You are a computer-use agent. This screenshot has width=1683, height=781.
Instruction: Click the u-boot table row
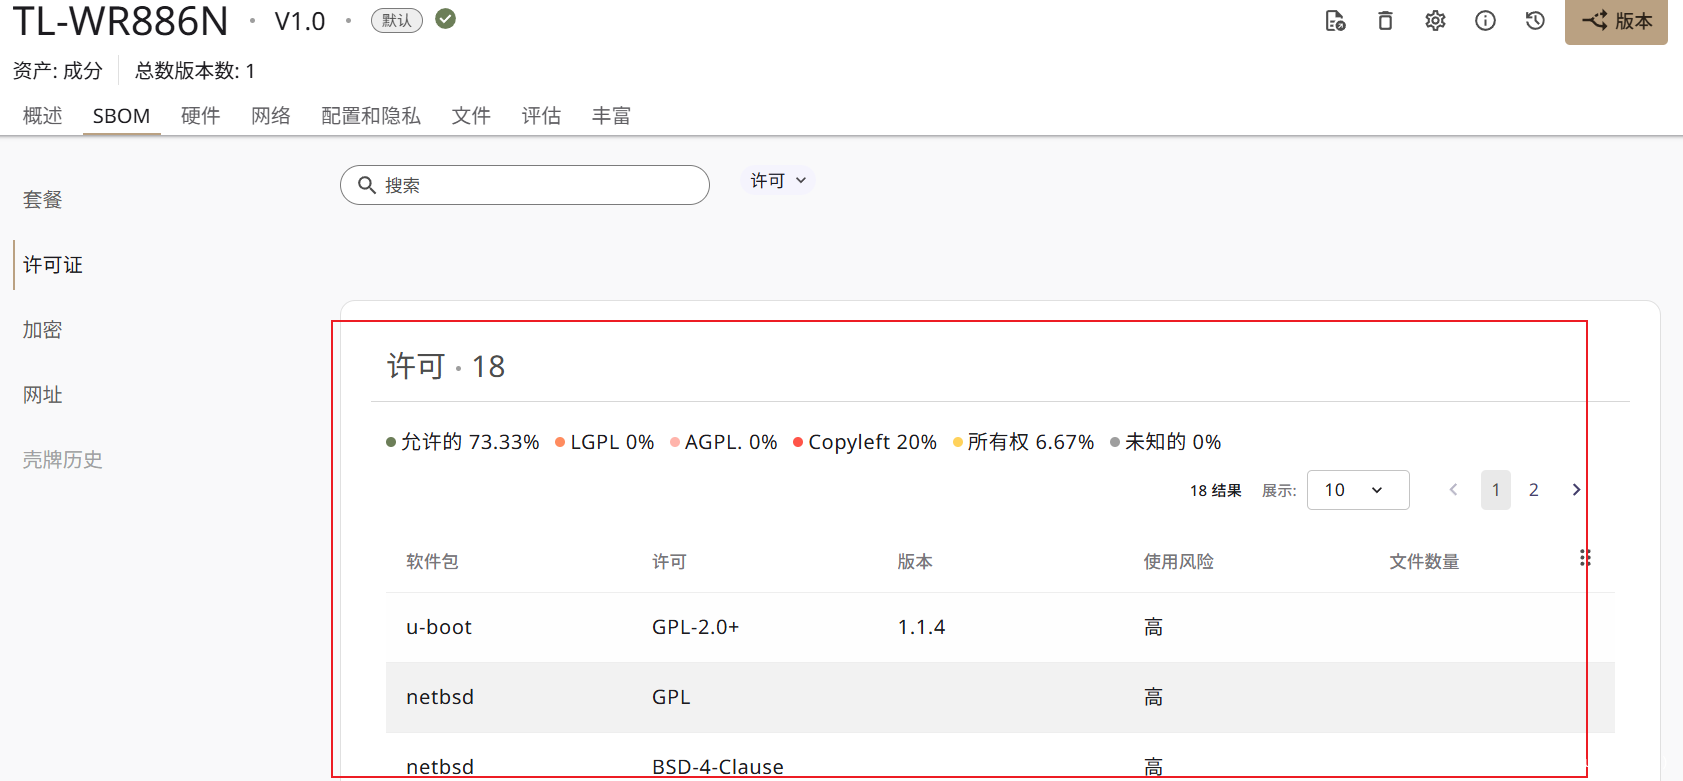(x=1000, y=627)
